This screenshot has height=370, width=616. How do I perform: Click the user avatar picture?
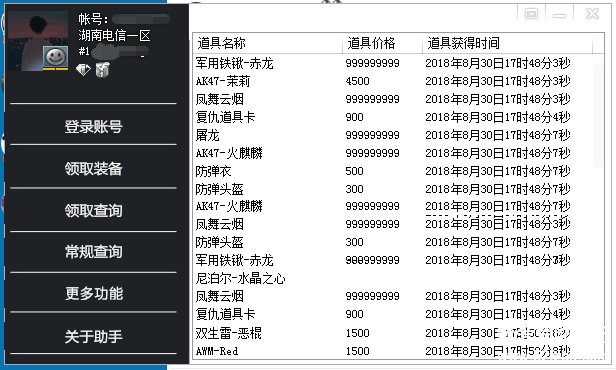coord(38,41)
